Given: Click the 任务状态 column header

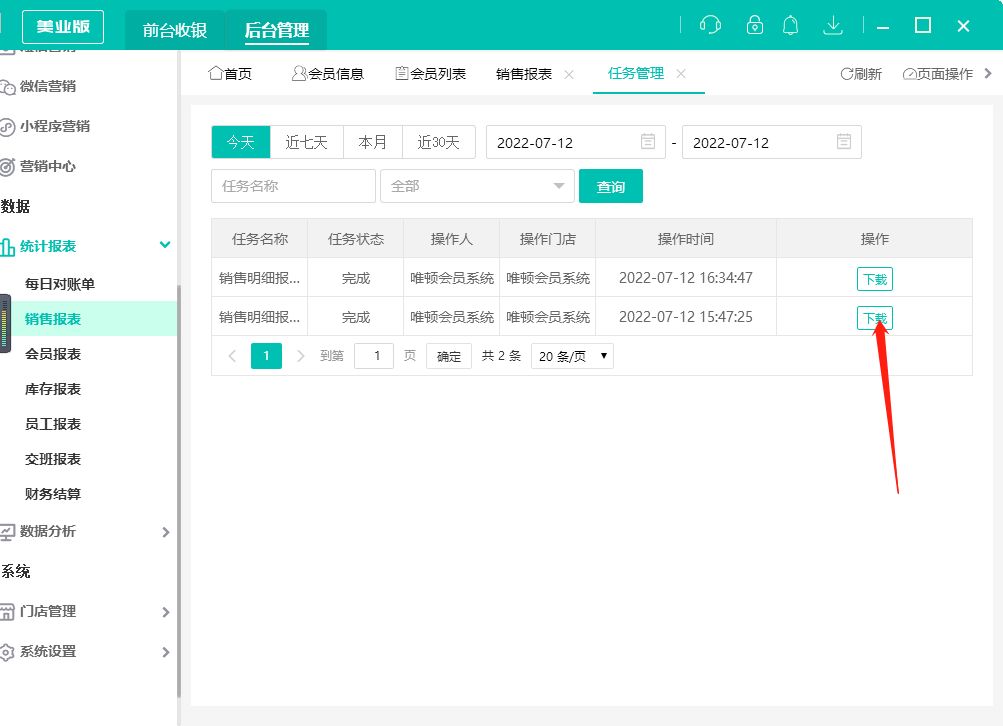Looking at the screenshot, I should tap(356, 239).
